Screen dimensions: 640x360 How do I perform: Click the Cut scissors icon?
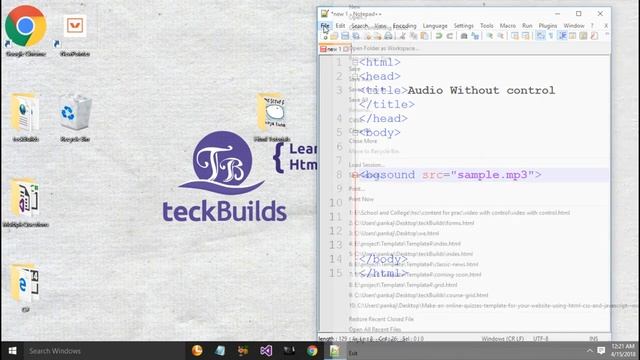[x=402, y=36]
